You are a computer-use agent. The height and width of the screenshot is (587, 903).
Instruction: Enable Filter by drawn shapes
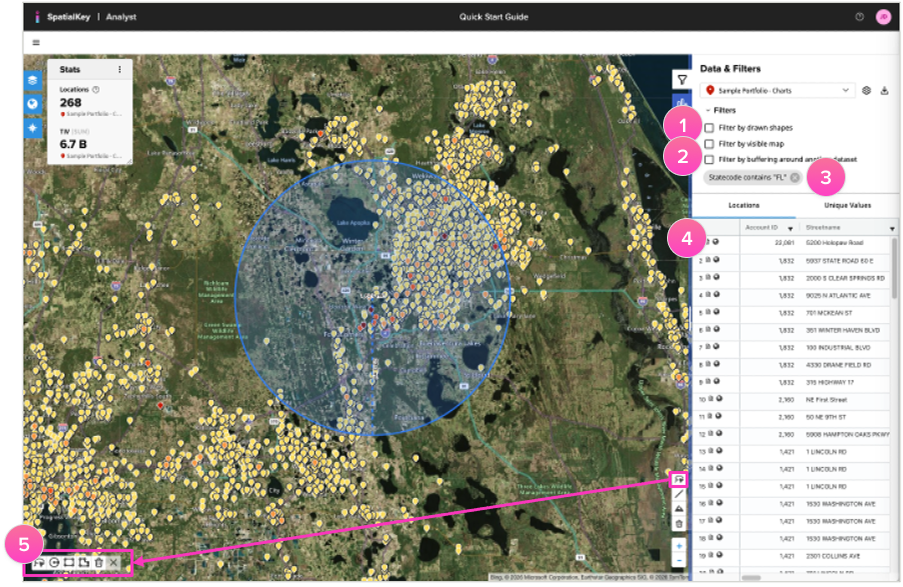point(709,128)
